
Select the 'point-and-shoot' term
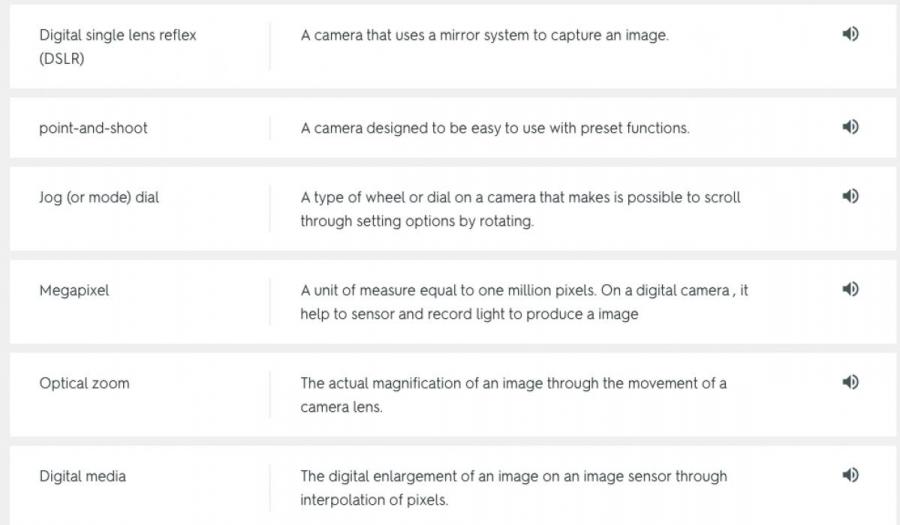(93, 128)
